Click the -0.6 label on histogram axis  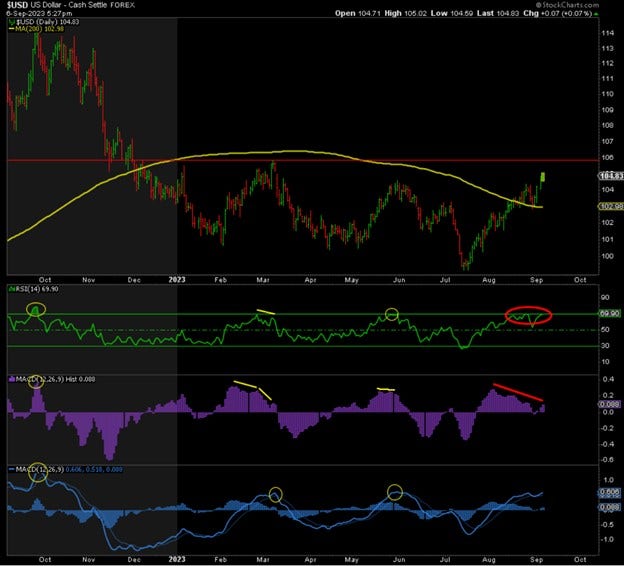(606, 459)
